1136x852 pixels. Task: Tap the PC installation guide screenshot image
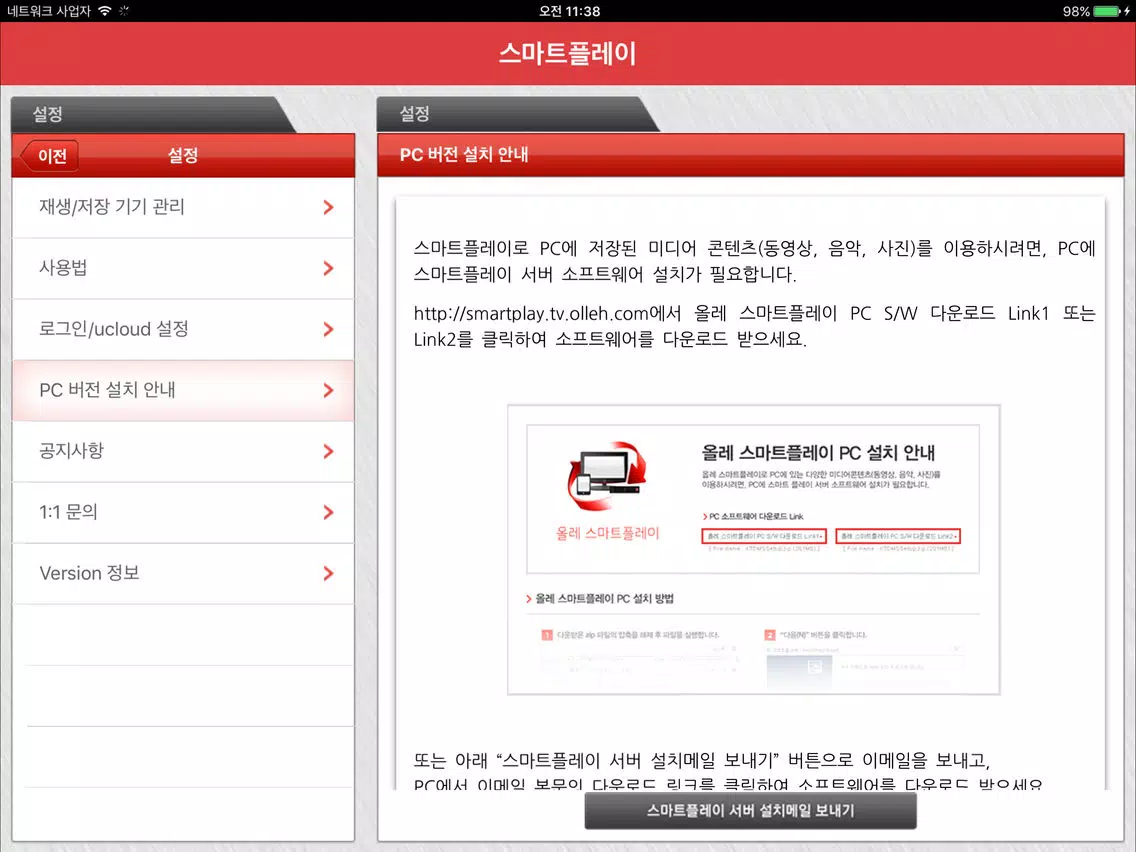(x=753, y=550)
